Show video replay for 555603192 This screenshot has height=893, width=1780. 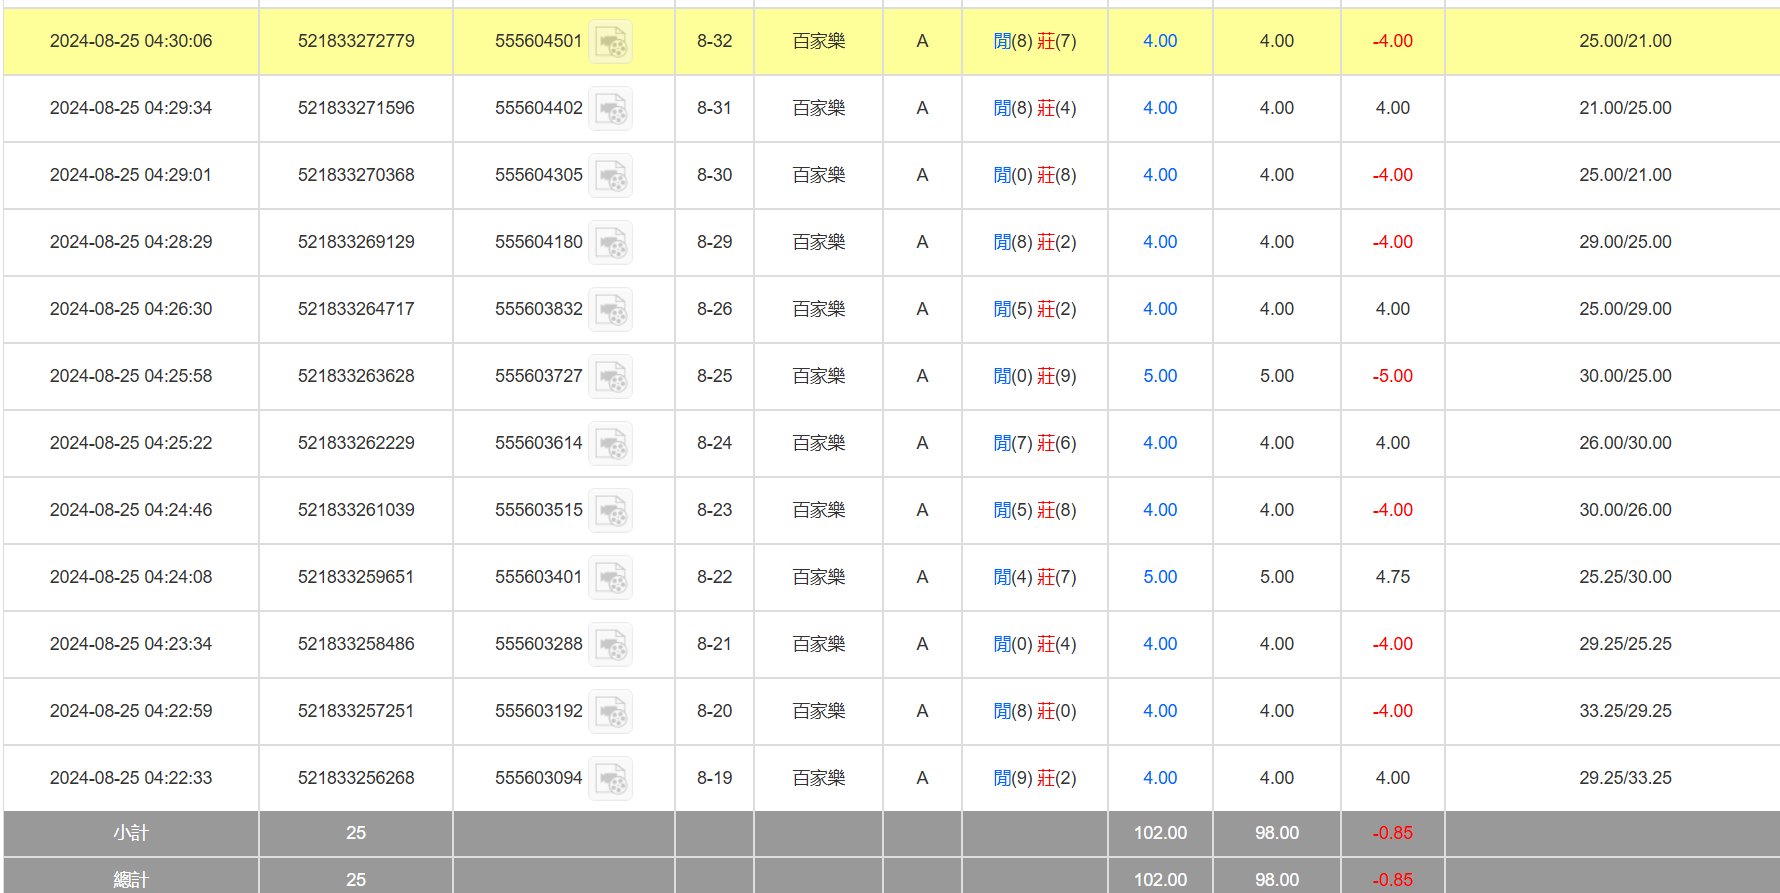pyautogui.click(x=610, y=712)
